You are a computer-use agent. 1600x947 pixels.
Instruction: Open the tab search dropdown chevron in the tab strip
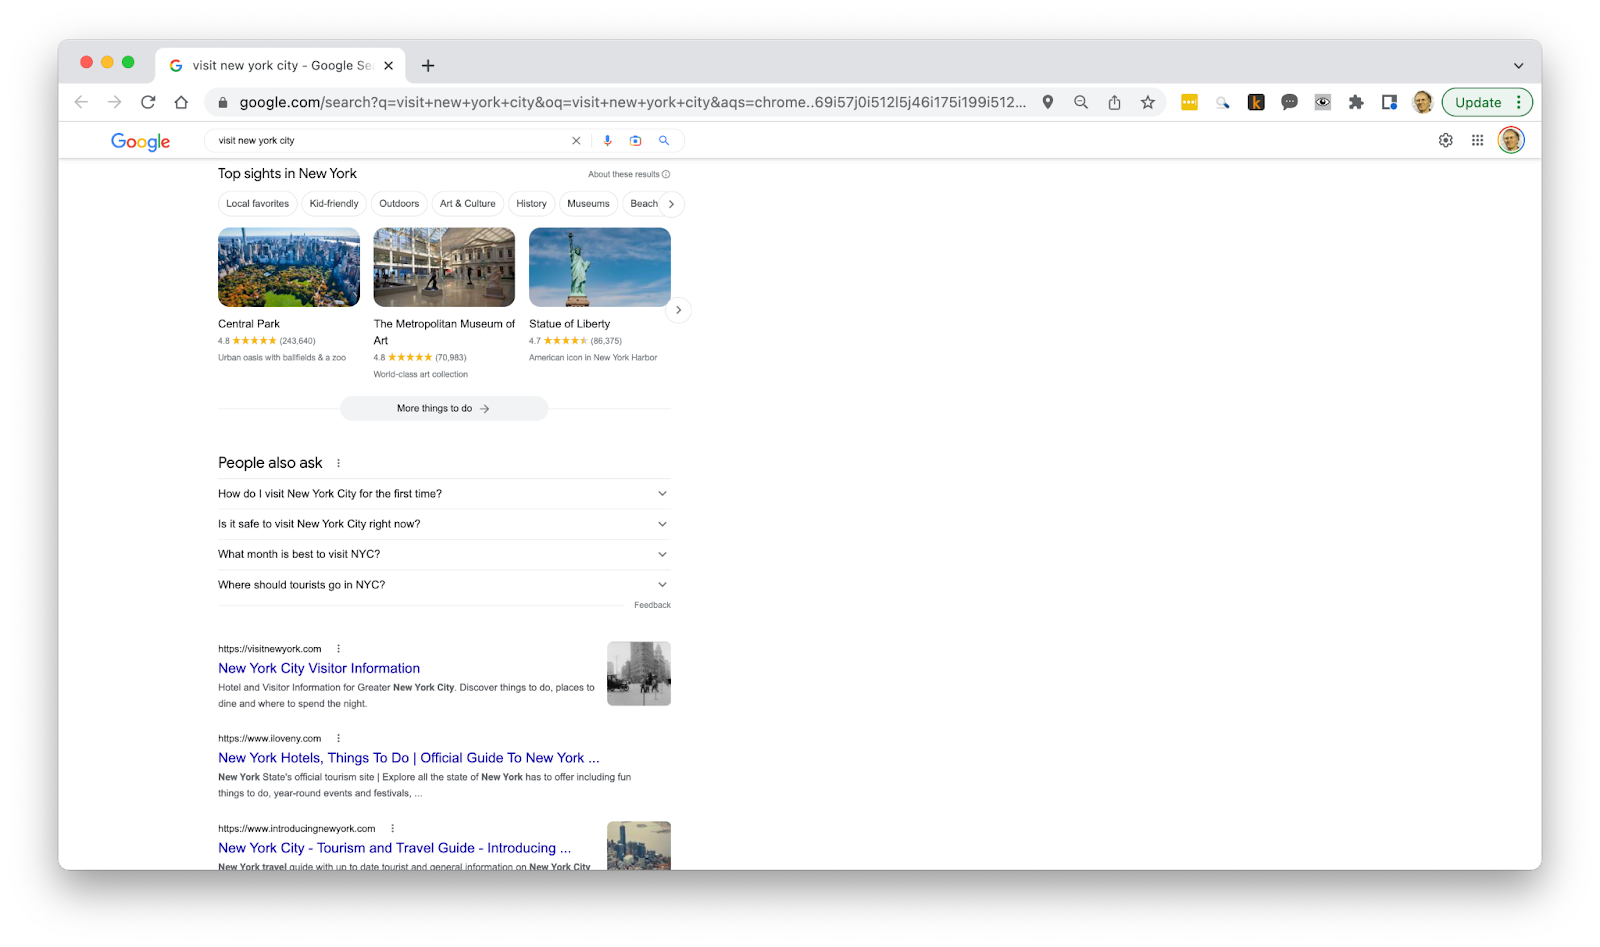coord(1518,66)
